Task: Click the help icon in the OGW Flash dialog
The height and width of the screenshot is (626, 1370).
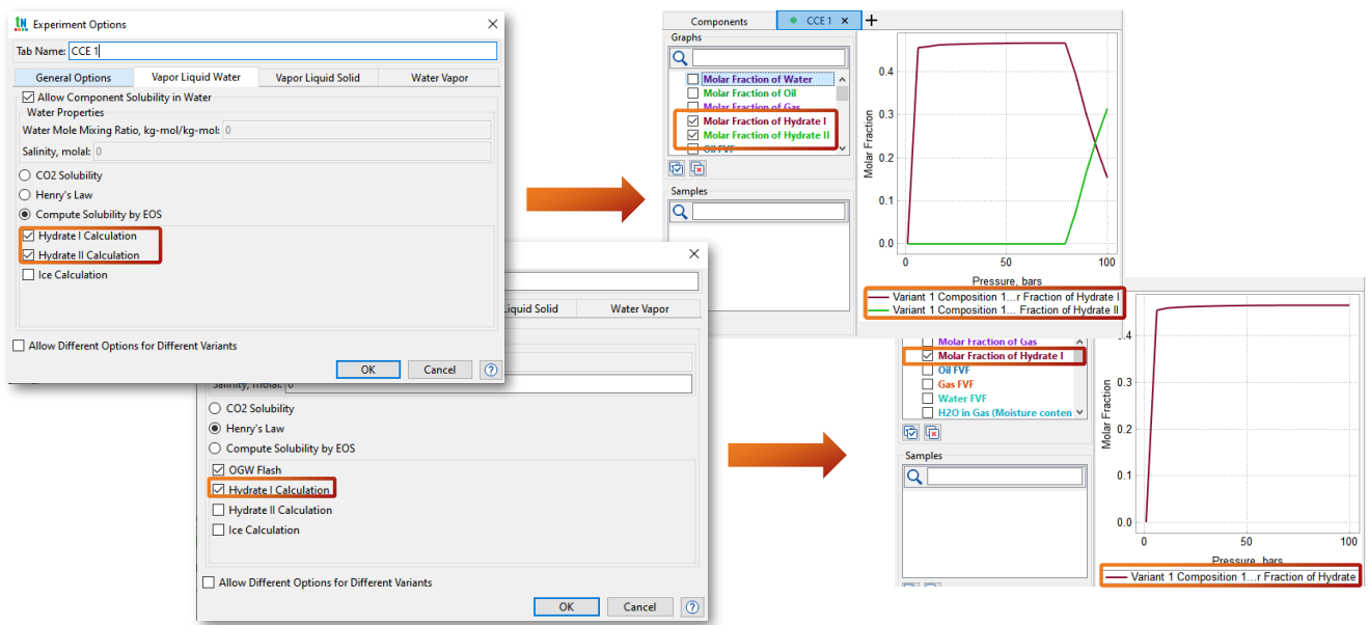Action: point(692,607)
